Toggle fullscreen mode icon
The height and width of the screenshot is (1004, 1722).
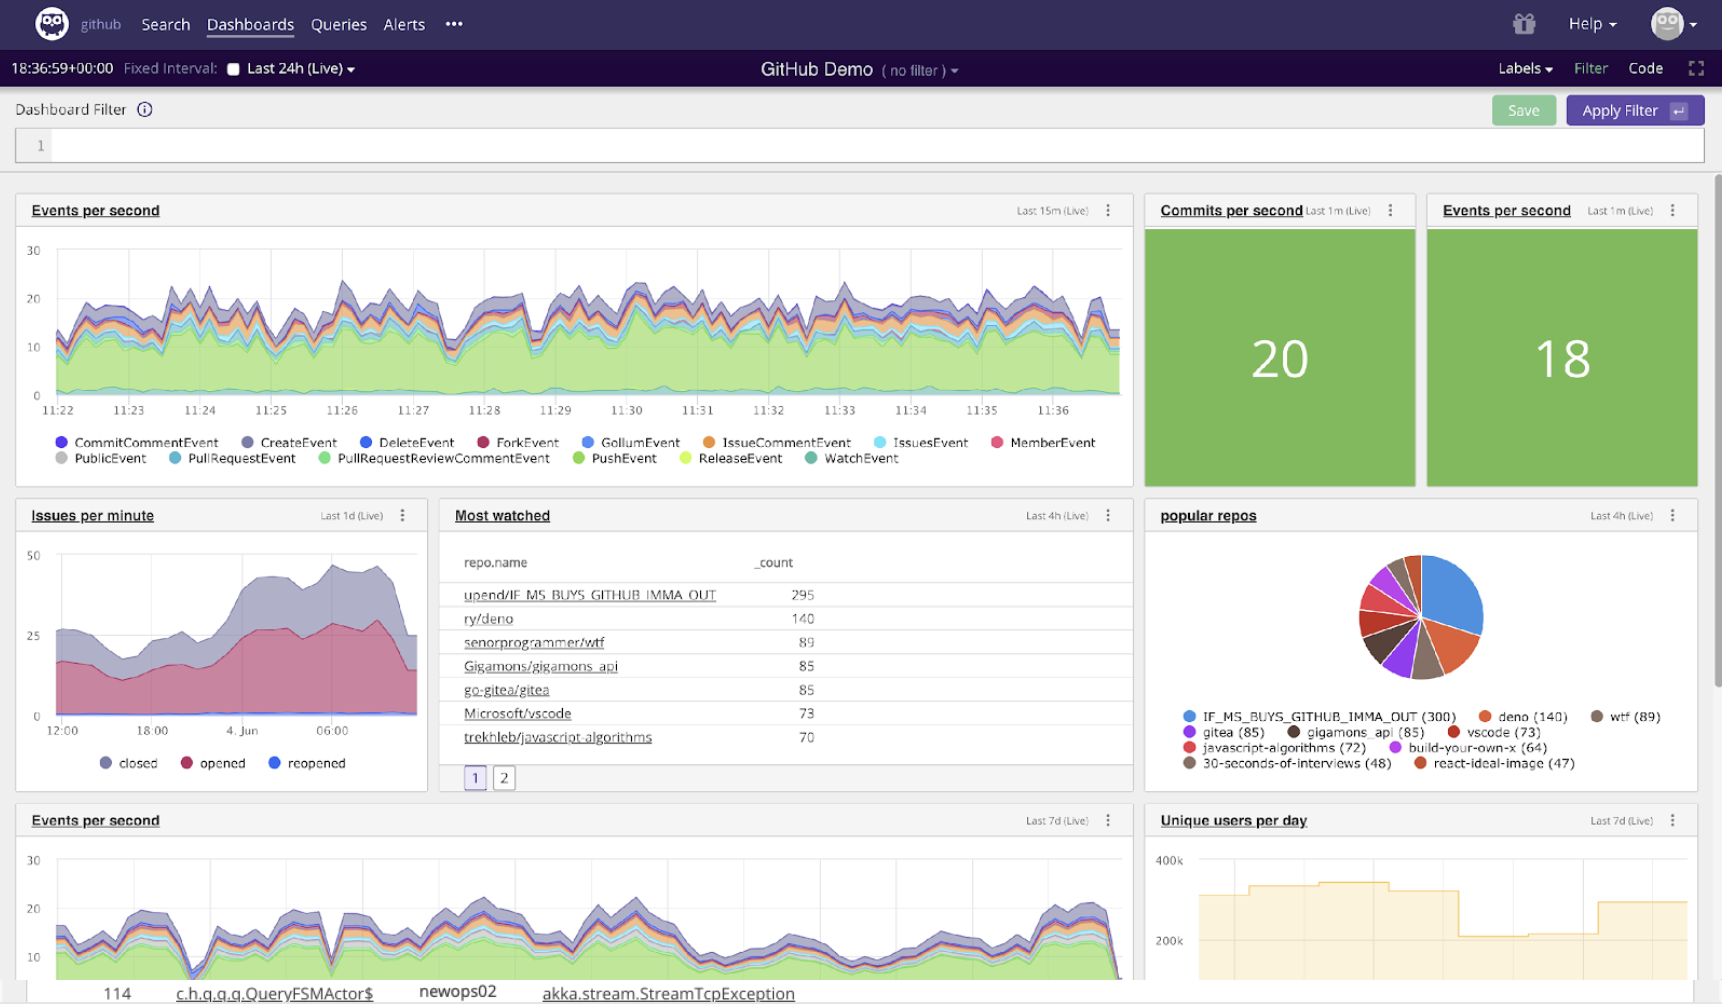coord(1696,68)
